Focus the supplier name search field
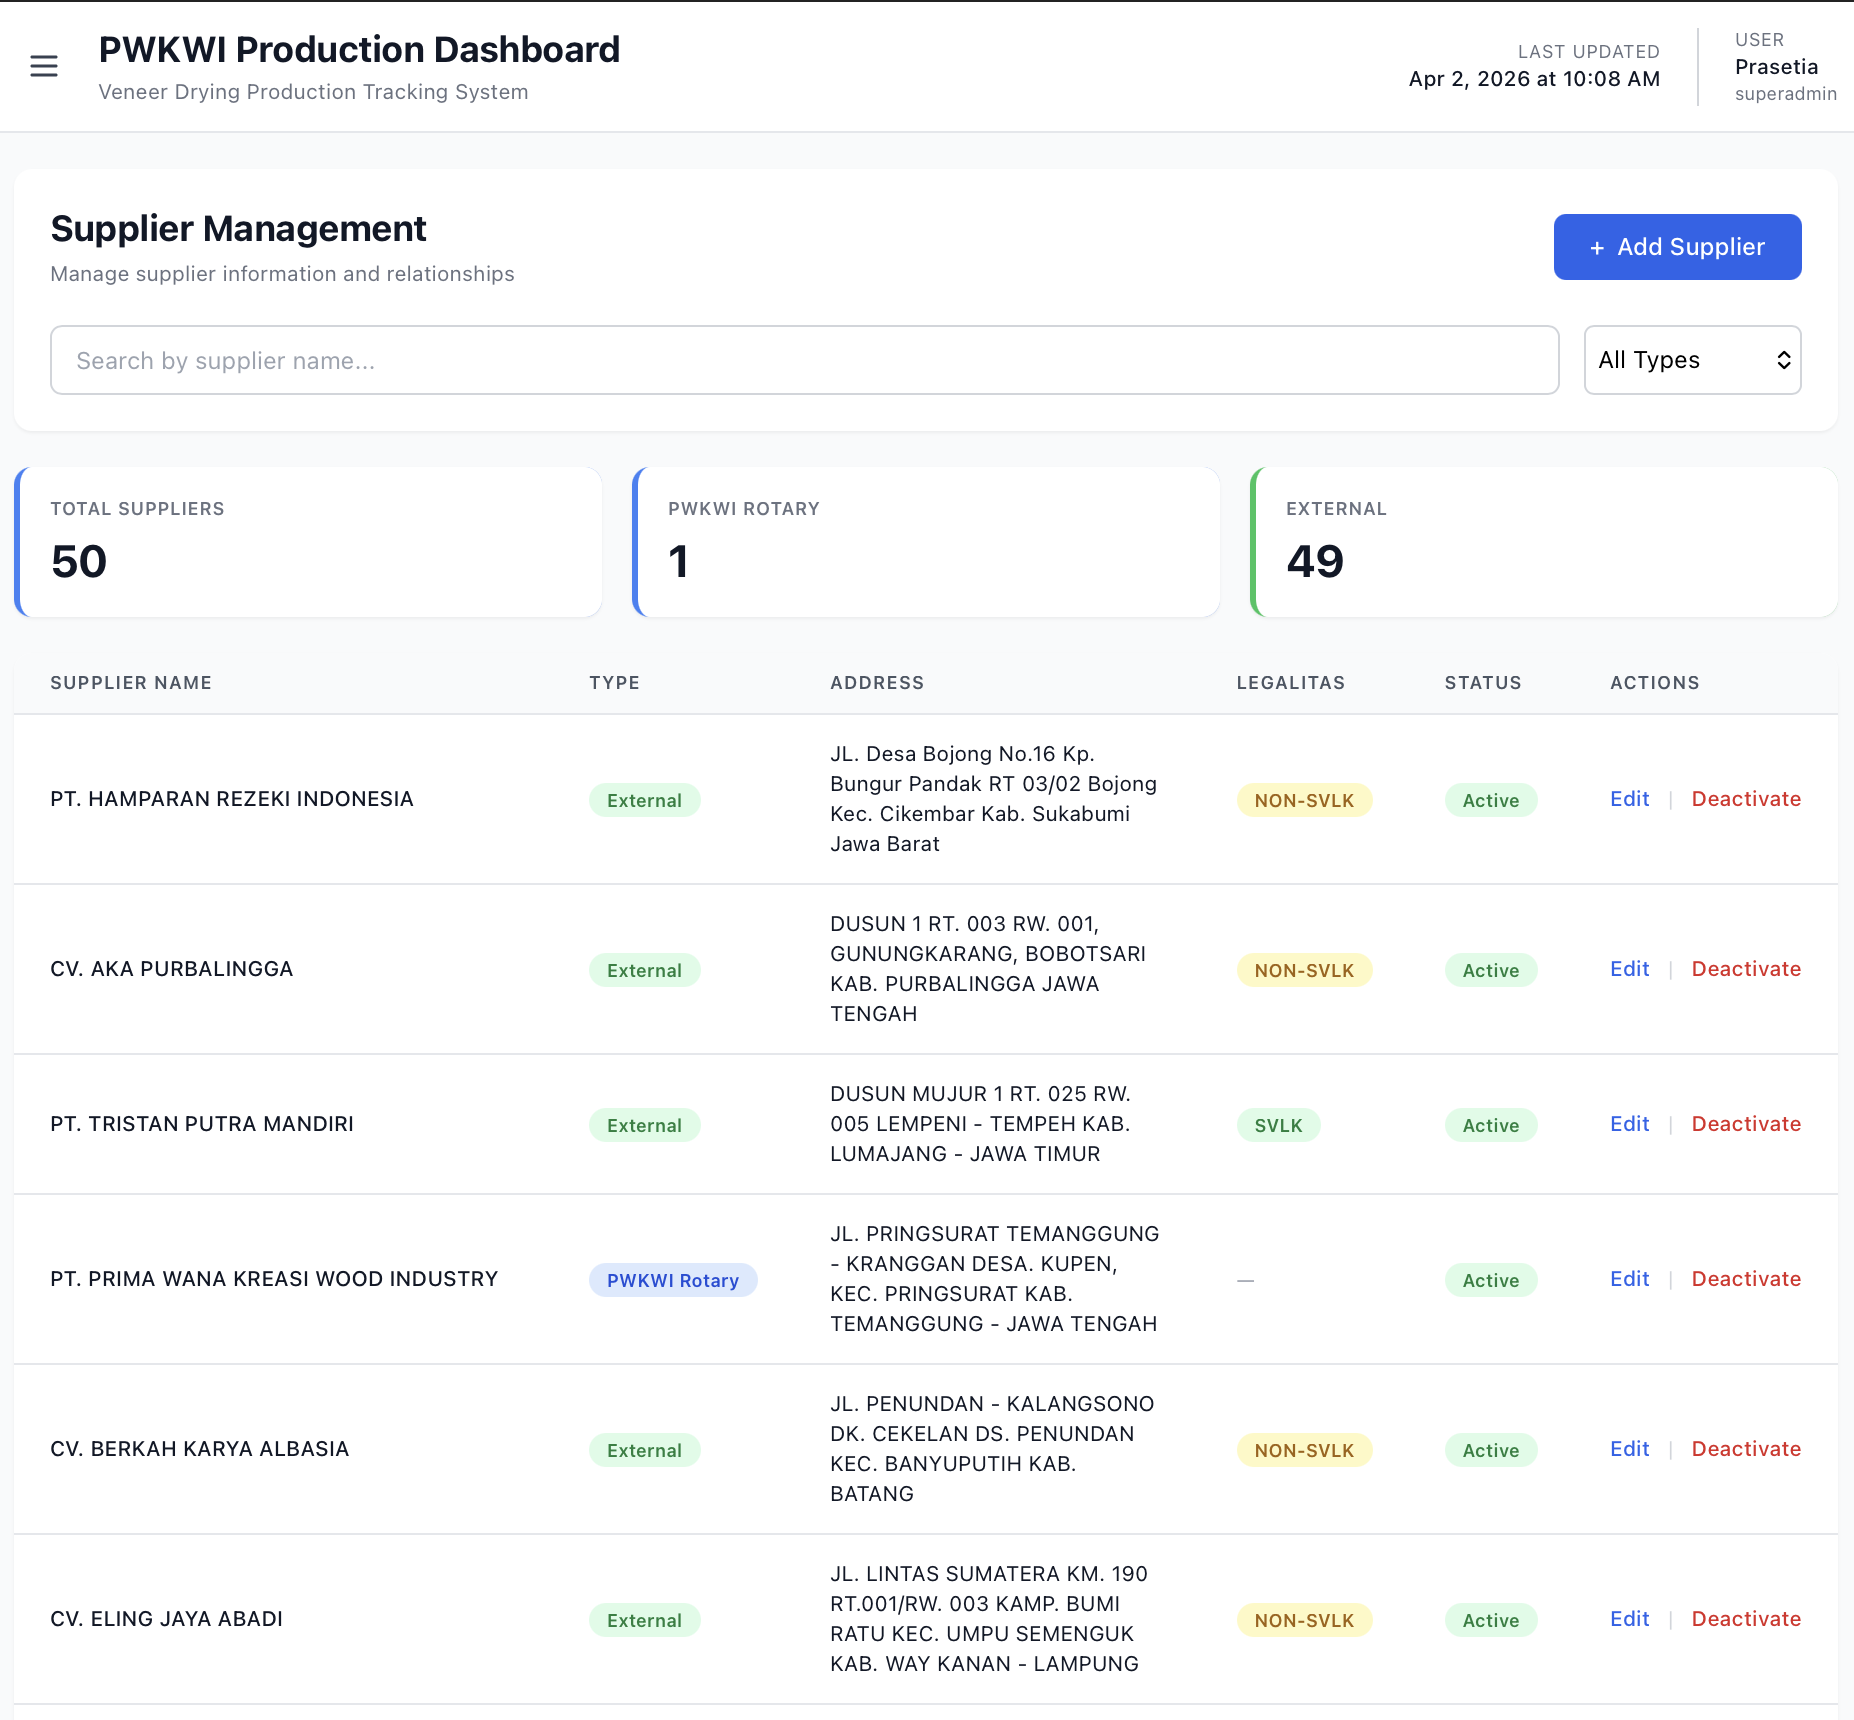Image resolution: width=1854 pixels, height=1720 pixels. [804, 360]
